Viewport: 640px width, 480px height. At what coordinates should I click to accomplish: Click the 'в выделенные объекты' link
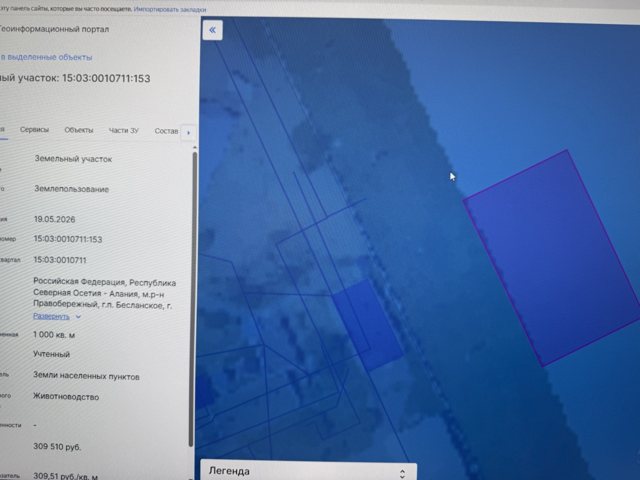pos(46,57)
